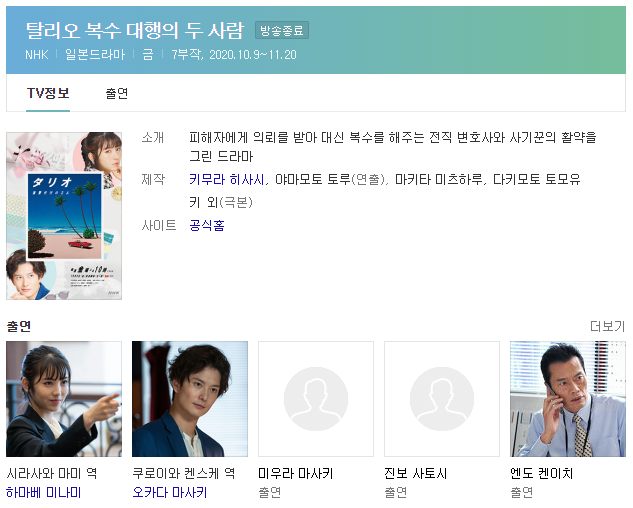The width and height of the screenshot is (633, 508).
Task: Select 진보 사토시 placeholder avatar icon
Action: [x=442, y=399]
